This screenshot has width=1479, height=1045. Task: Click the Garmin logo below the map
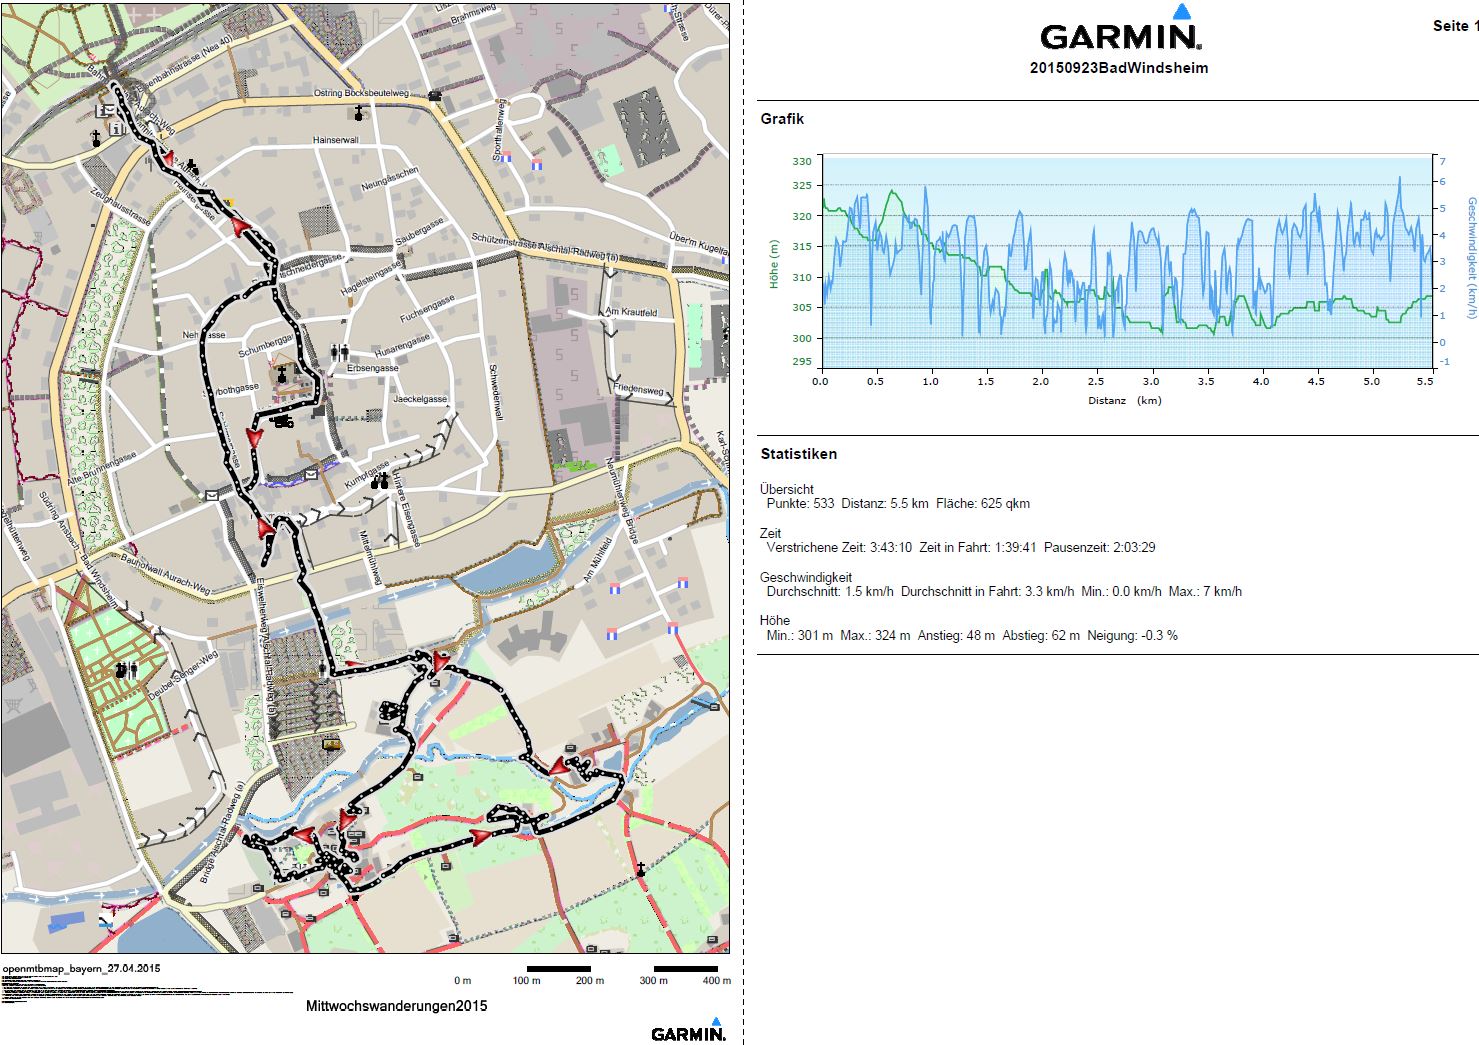[x=688, y=1030]
